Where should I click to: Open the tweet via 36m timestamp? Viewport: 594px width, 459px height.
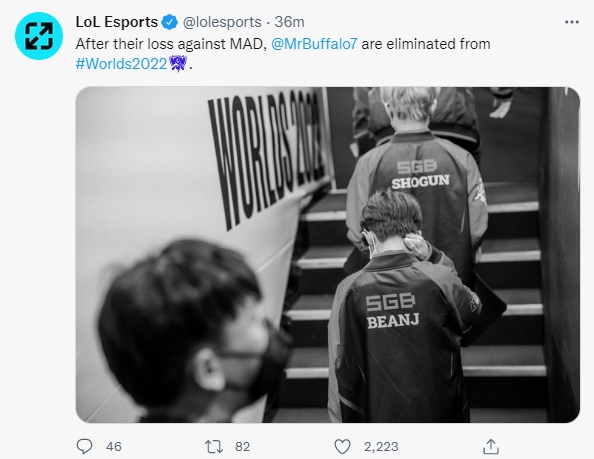coord(289,22)
